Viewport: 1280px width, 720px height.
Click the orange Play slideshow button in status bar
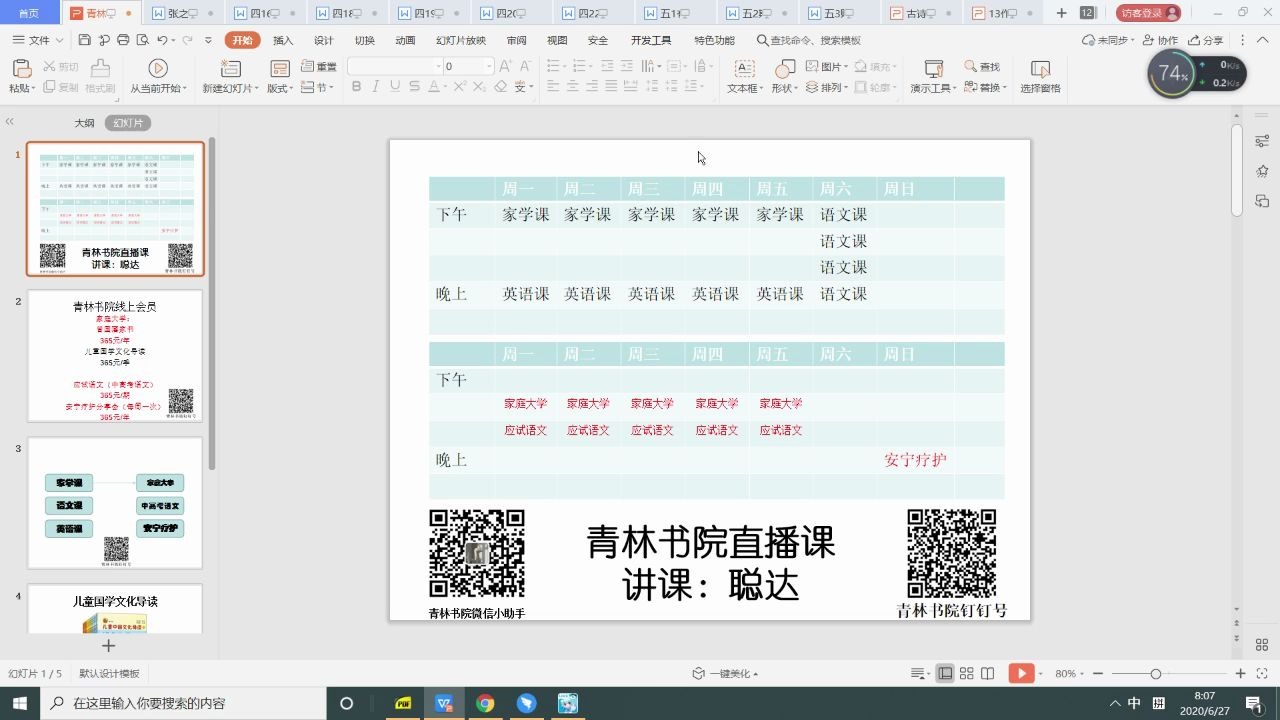coord(1021,674)
